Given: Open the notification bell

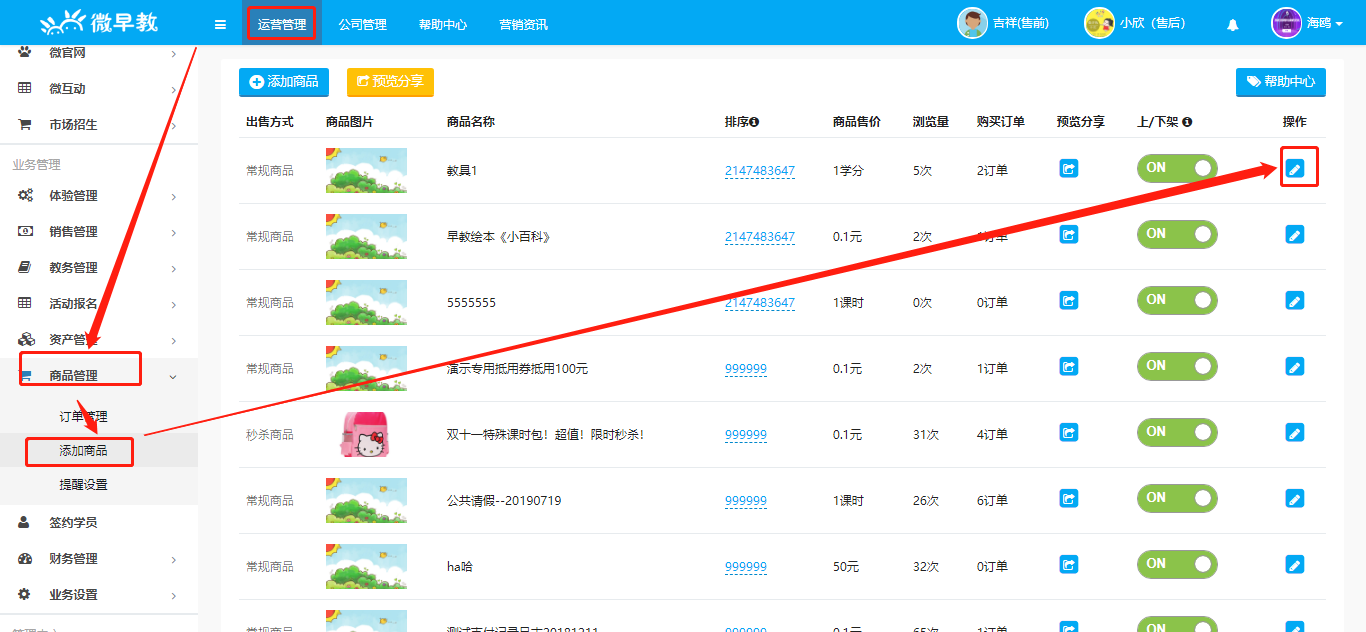Looking at the screenshot, I should [1233, 24].
